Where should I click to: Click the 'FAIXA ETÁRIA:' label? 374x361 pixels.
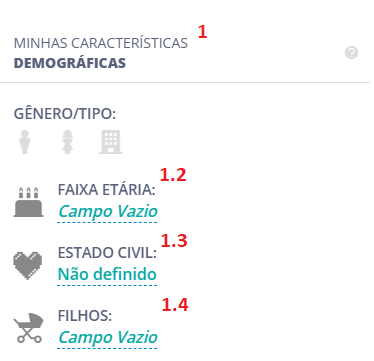pos(107,190)
